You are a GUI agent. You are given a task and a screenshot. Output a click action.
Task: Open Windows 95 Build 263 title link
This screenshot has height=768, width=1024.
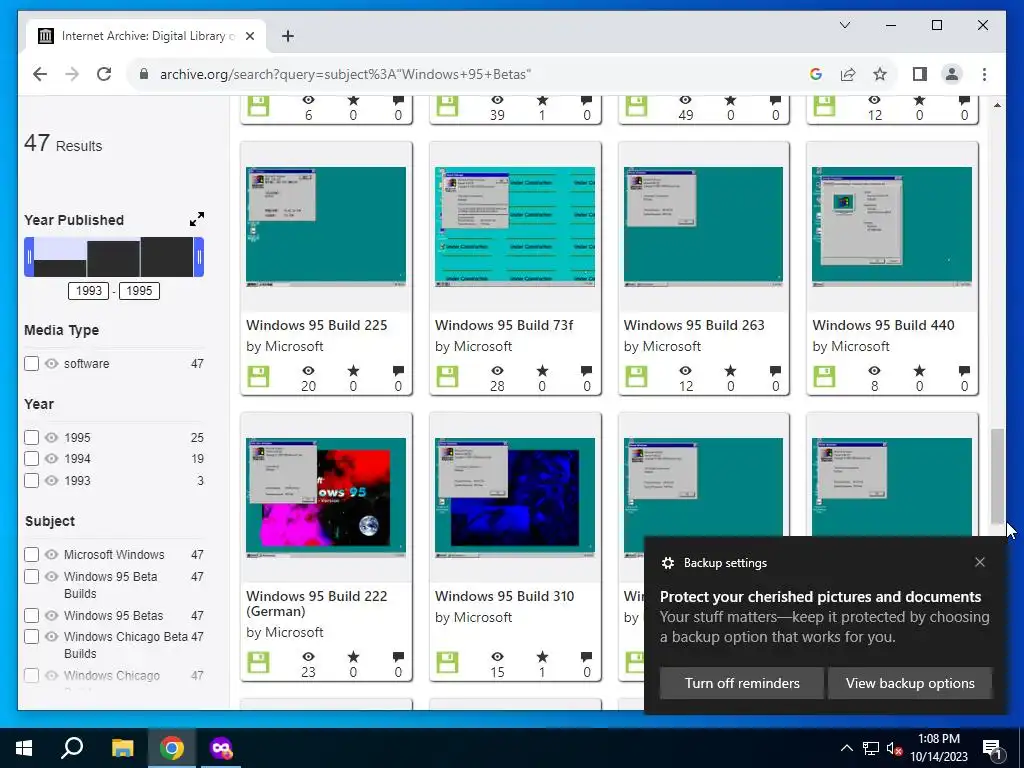[694, 325]
